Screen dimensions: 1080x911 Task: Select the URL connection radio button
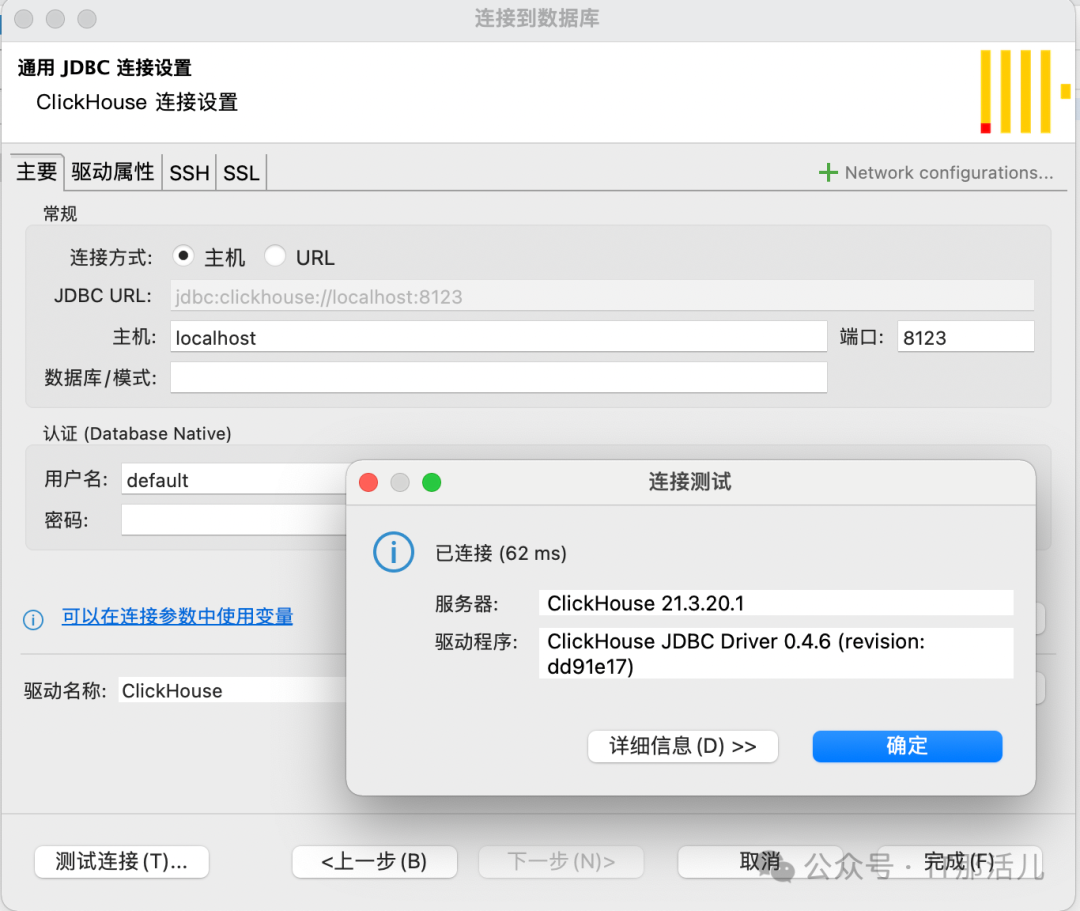coord(275,255)
